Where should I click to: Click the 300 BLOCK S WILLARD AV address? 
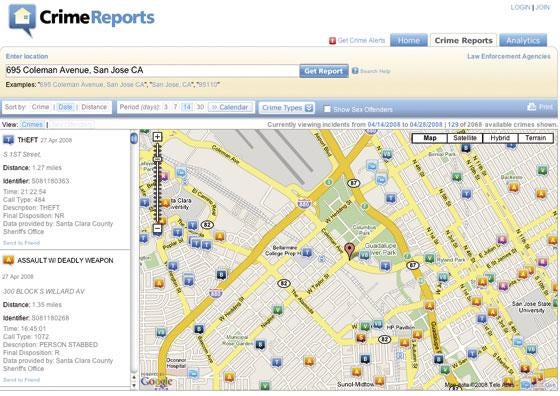pyautogui.click(x=44, y=291)
